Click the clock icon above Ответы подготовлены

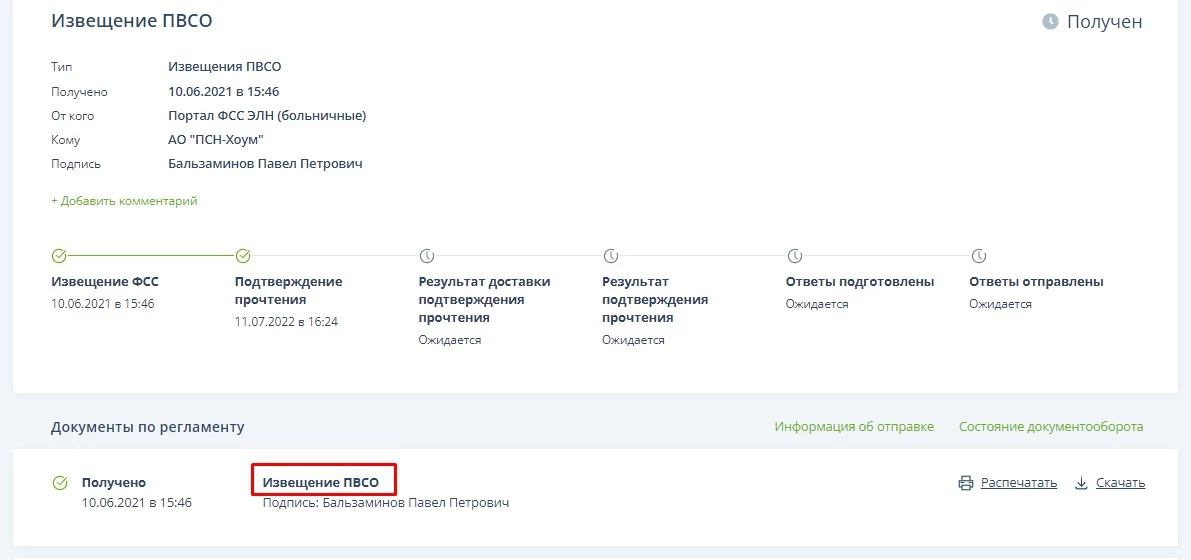click(794, 256)
